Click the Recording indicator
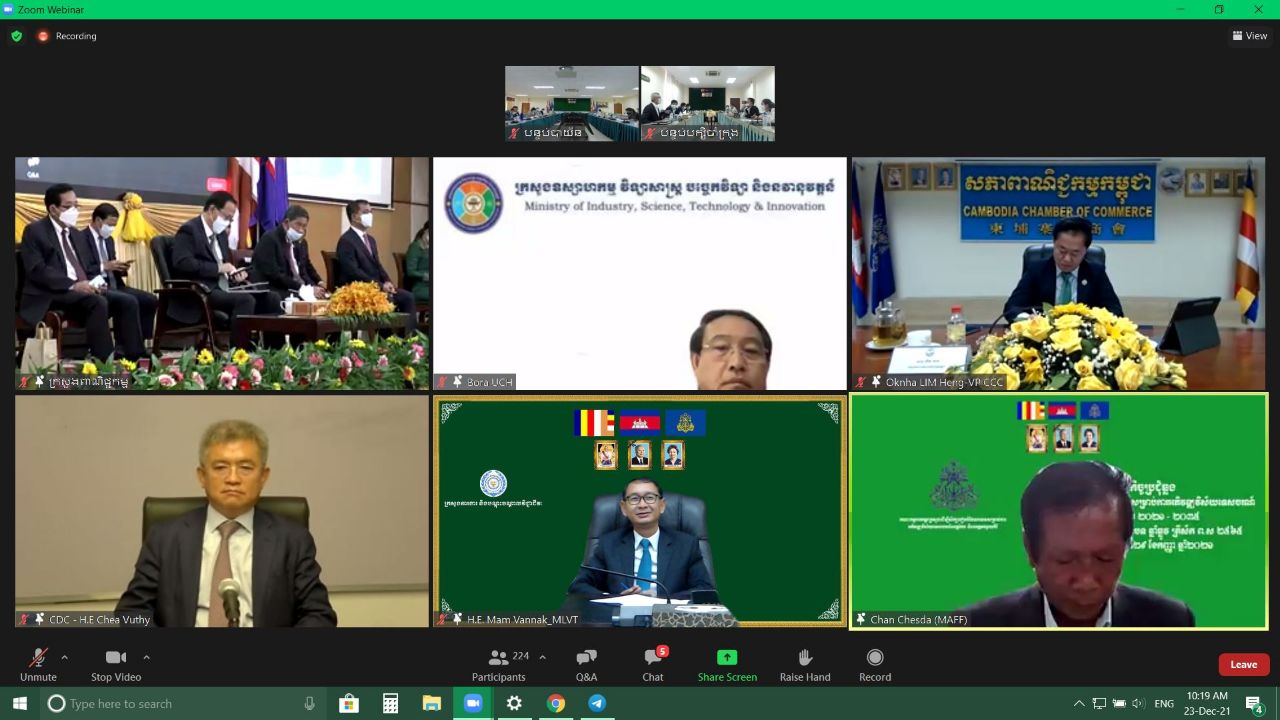This screenshot has width=1280, height=720. click(x=67, y=36)
